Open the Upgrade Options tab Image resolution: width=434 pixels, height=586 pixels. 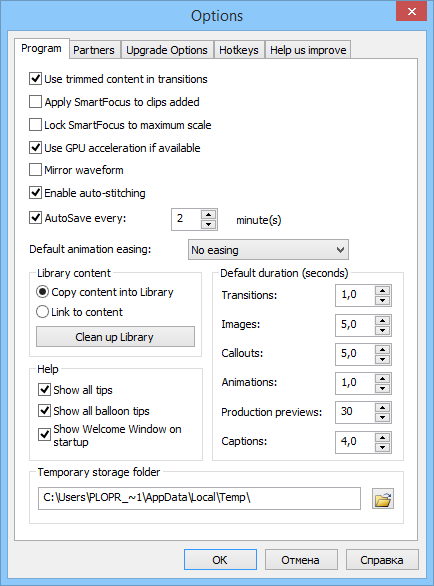pos(167,50)
